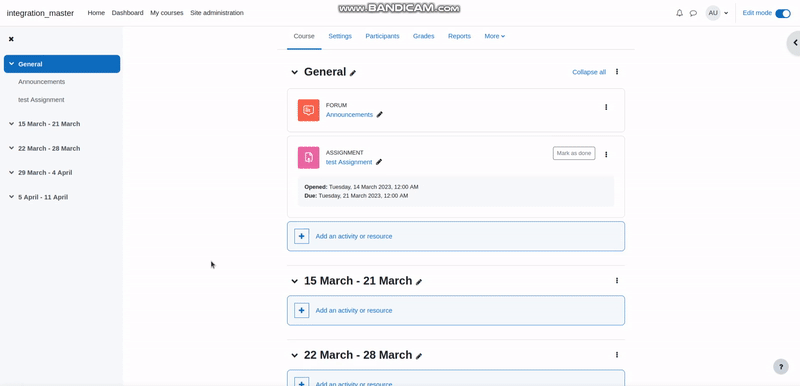The width and height of the screenshot is (800, 386).
Task: Collapse 29 March - 4 April sidebar chevron
Action: 11,172
